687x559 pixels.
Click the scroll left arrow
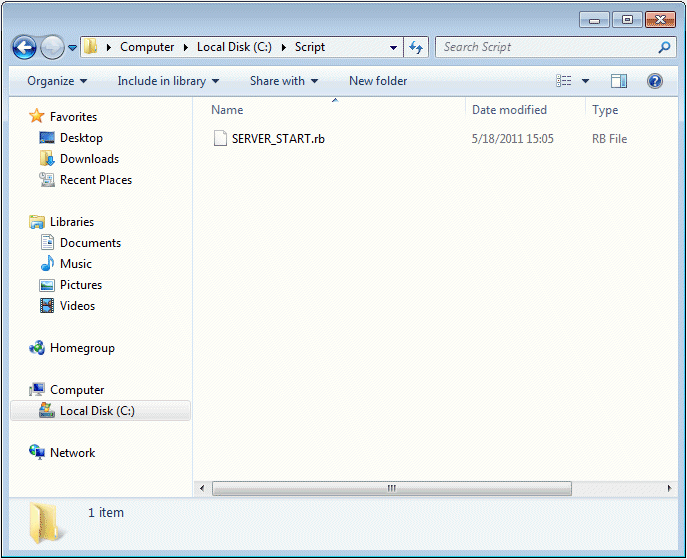pos(202,488)
